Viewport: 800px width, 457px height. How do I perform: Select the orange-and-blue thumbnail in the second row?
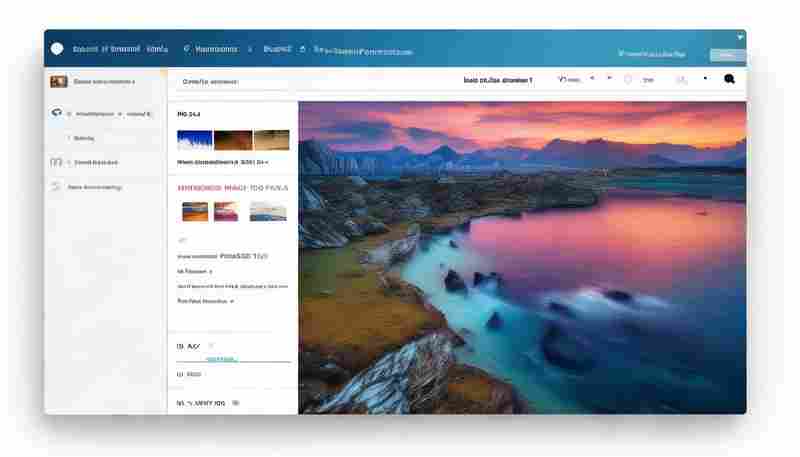195,212
